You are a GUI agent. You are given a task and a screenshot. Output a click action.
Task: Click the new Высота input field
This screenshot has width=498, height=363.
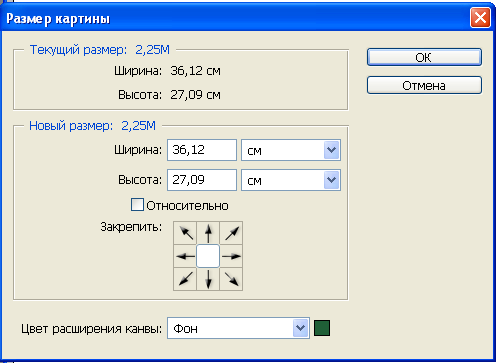[202, 180]
